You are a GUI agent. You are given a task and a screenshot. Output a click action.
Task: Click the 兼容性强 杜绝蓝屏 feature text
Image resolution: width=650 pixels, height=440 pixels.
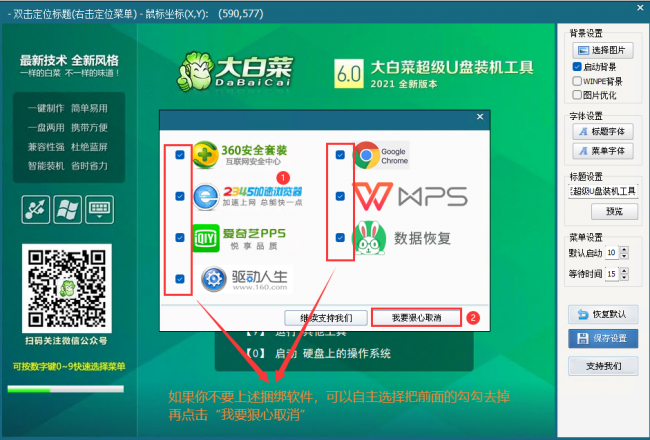click(x=68, y=147)
